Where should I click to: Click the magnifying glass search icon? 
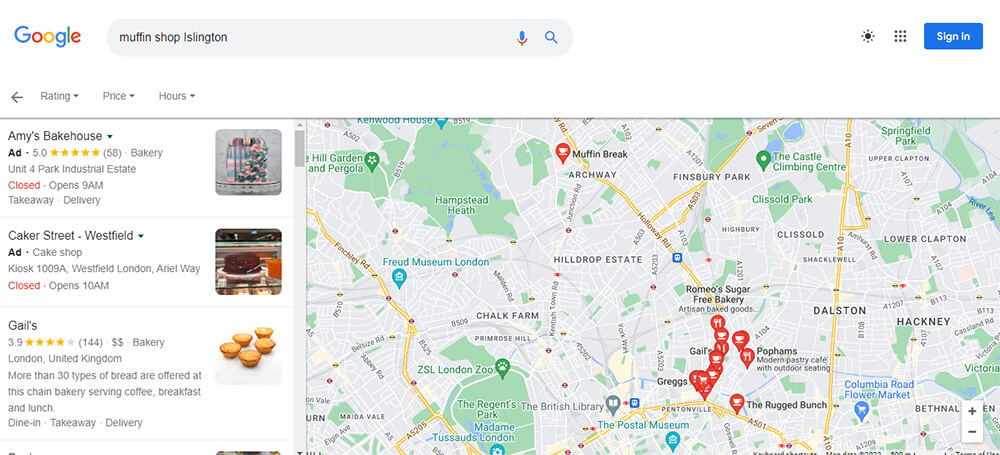pos(551,37)
